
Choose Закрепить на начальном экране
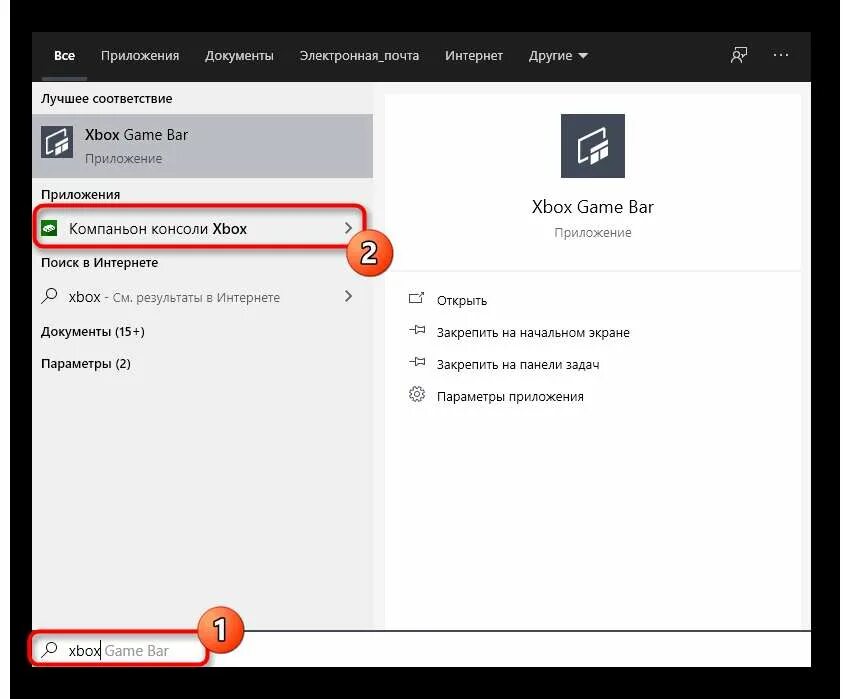(533, 333)
